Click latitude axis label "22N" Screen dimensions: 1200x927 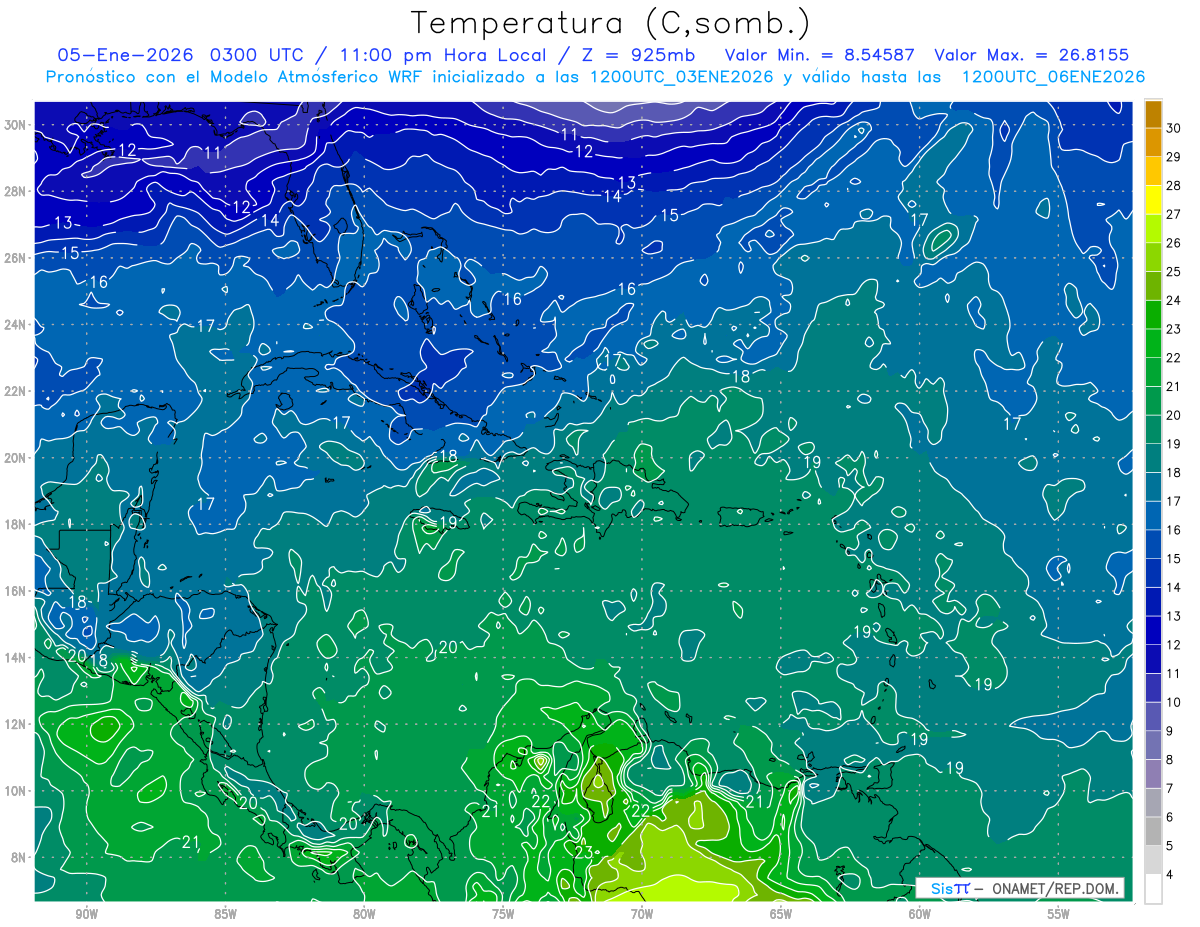click(x=16, y=391)
